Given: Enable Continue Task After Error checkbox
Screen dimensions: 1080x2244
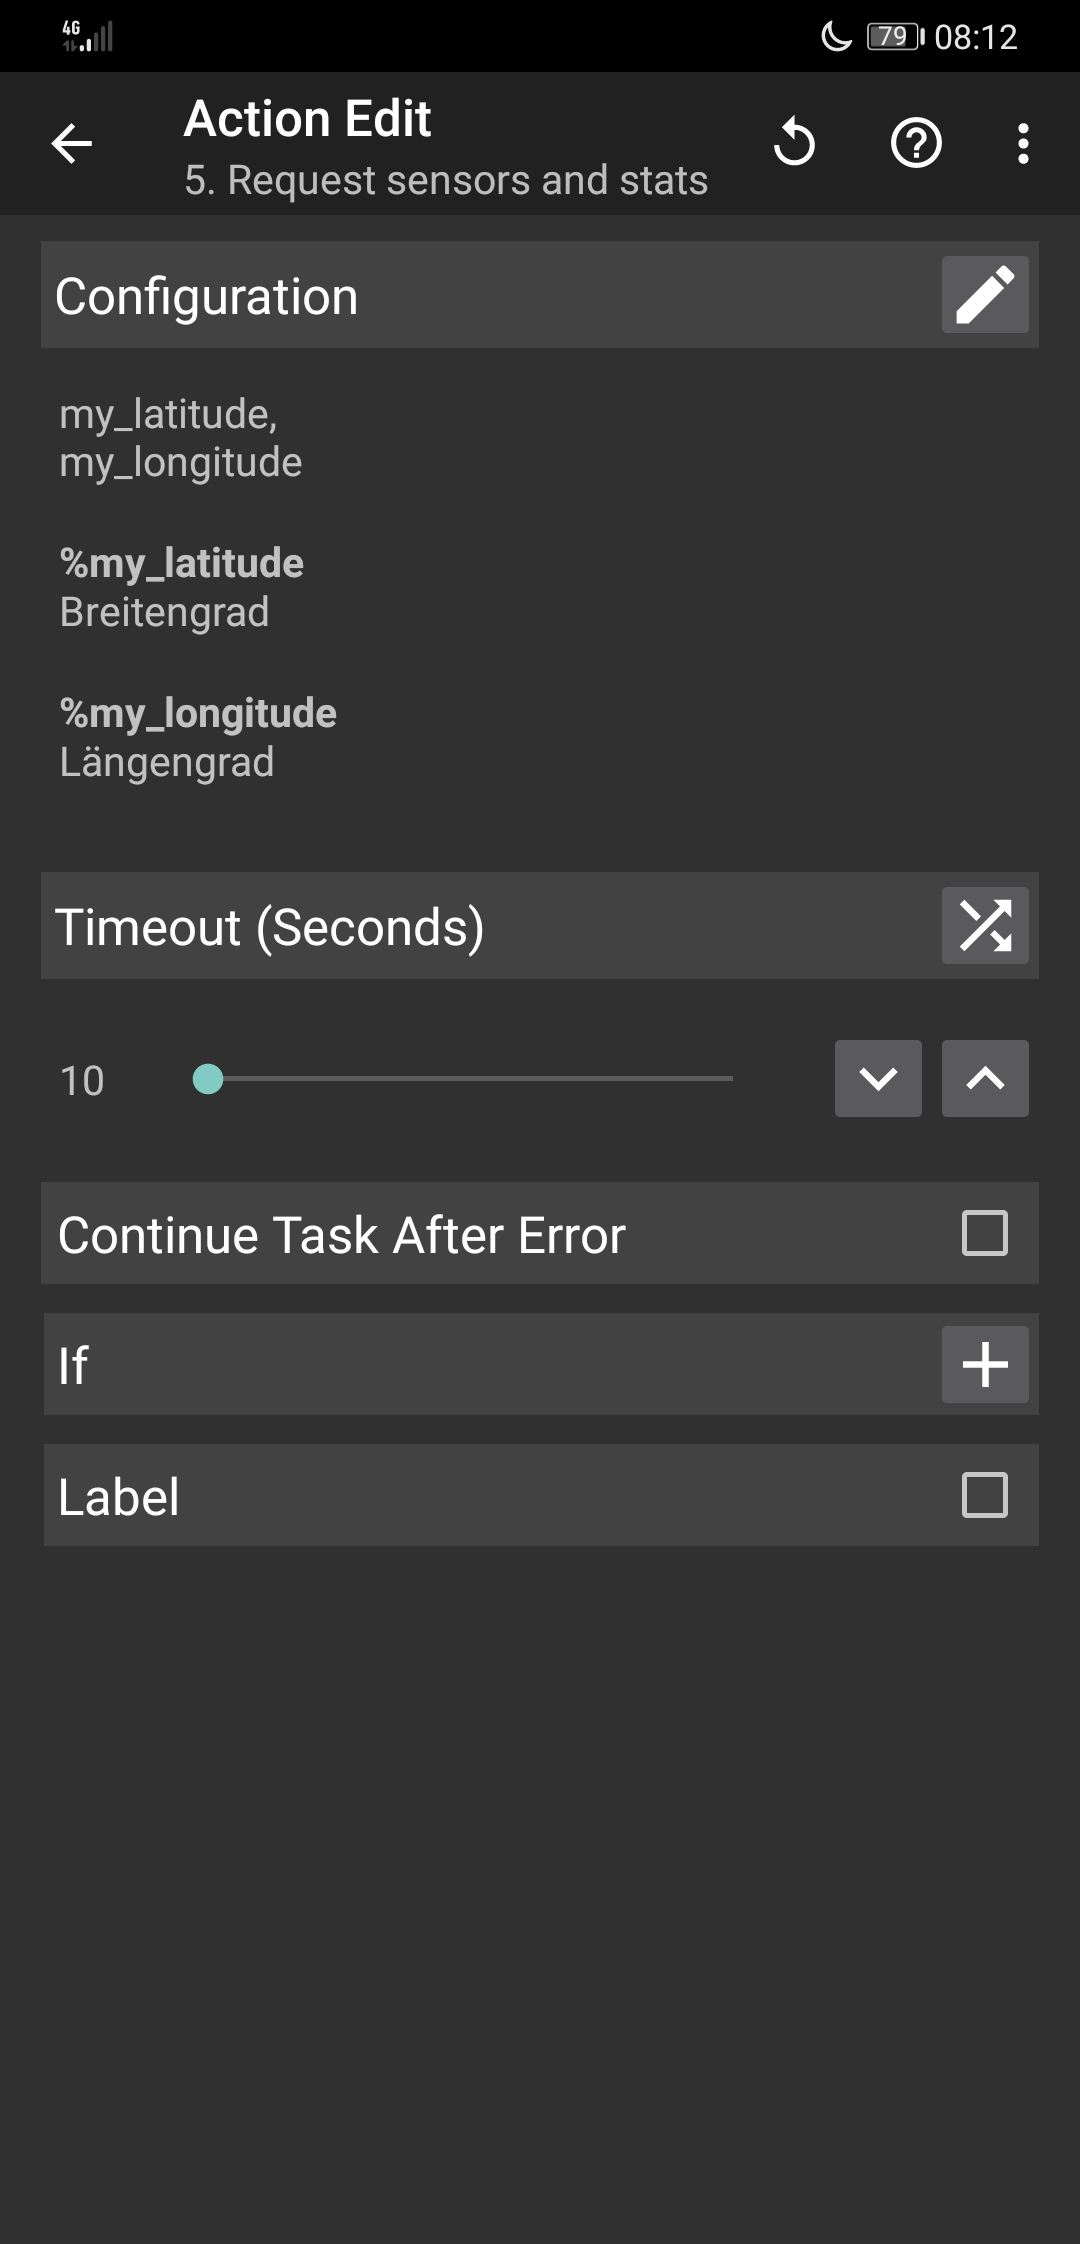Looking at the screenshot, I should (984, 1233).
